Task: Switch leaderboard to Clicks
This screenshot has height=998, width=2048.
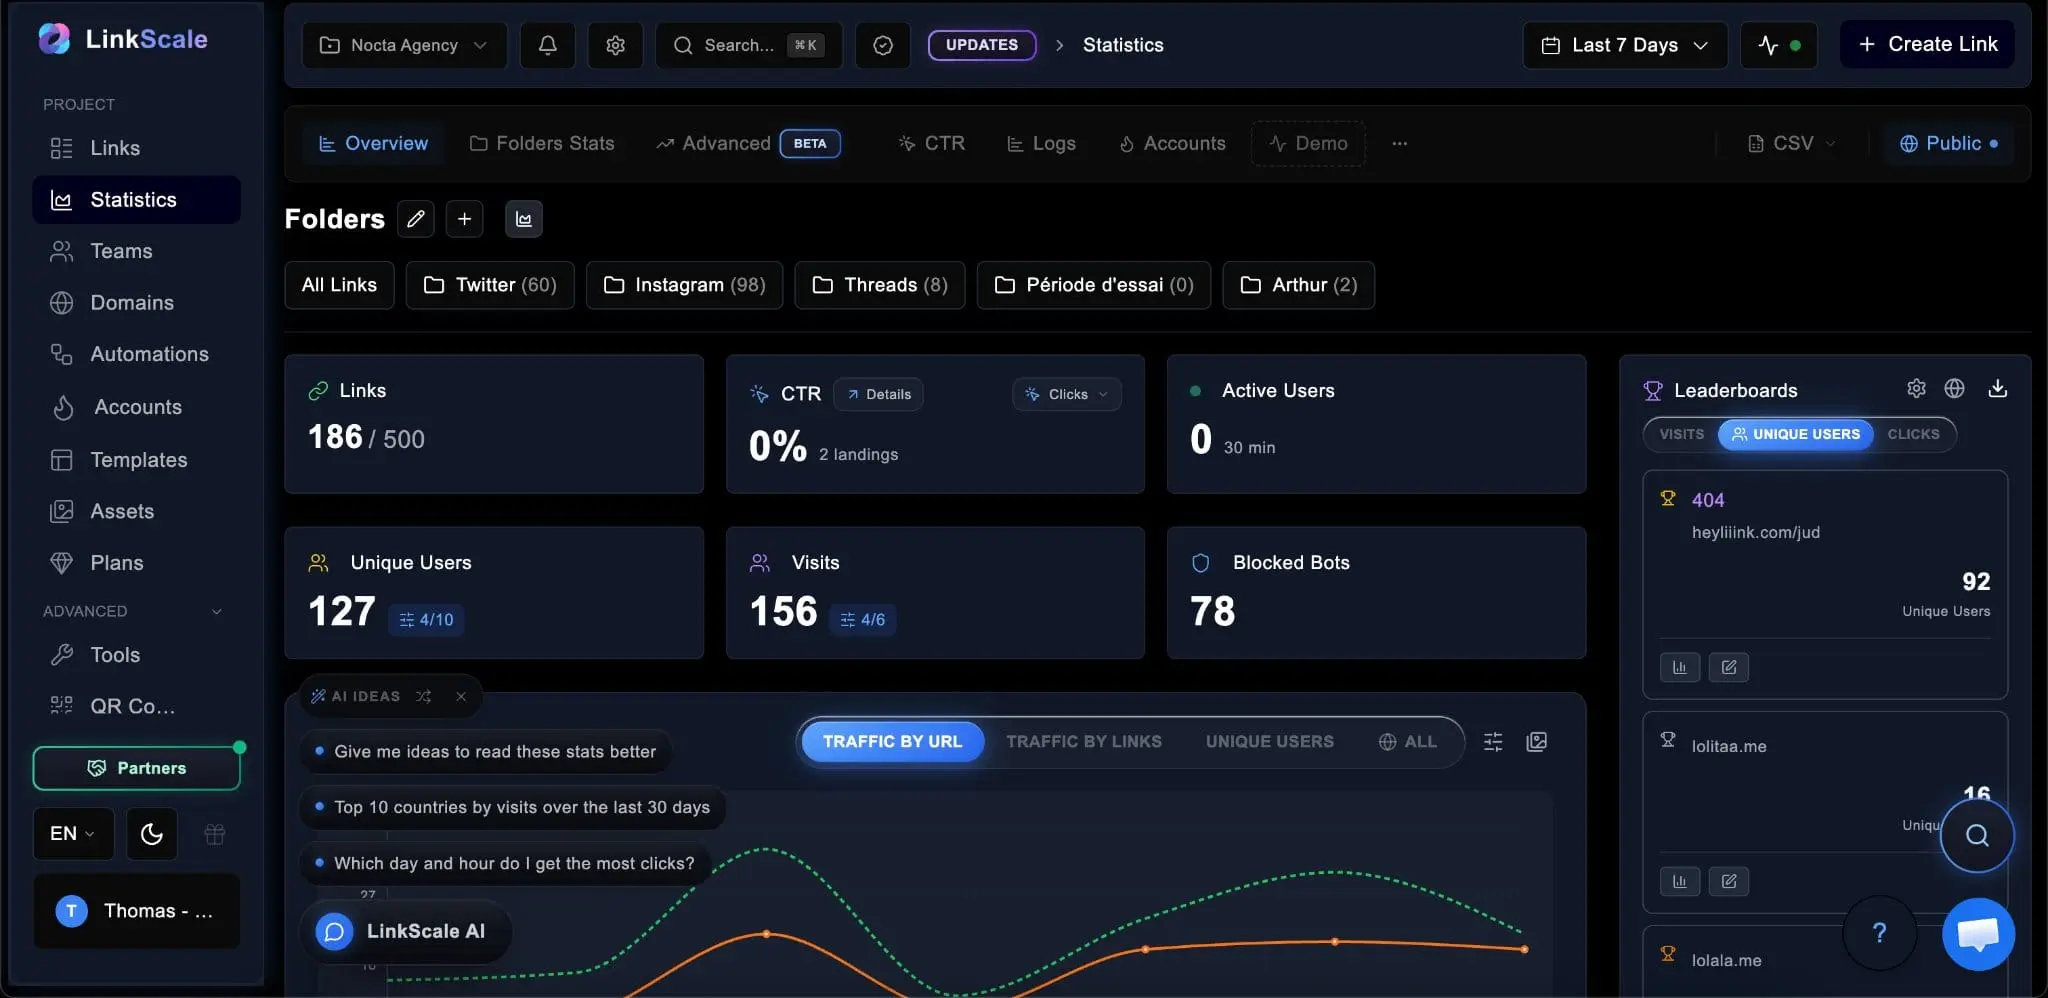Action: [1913, 434]
